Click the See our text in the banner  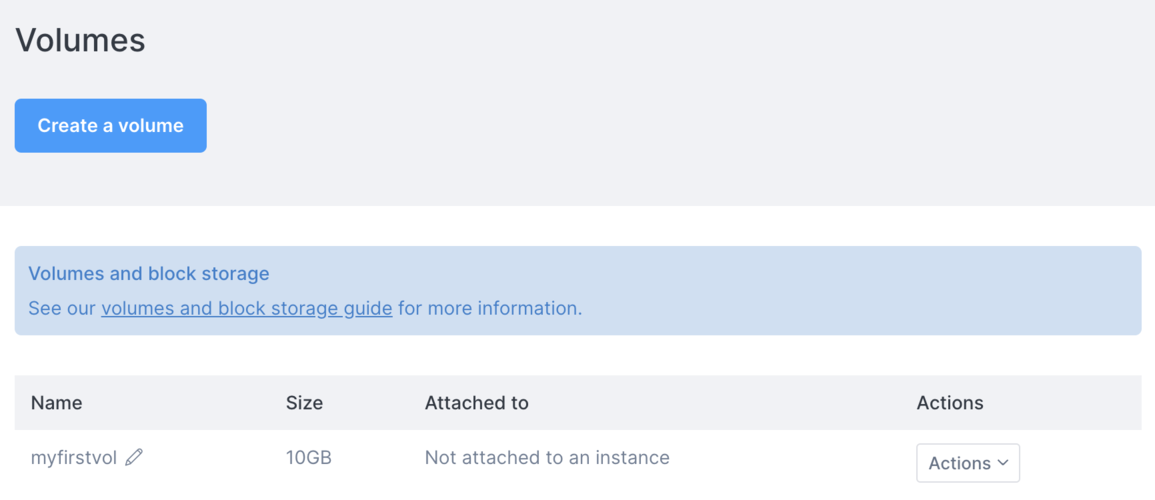(62, 308)
